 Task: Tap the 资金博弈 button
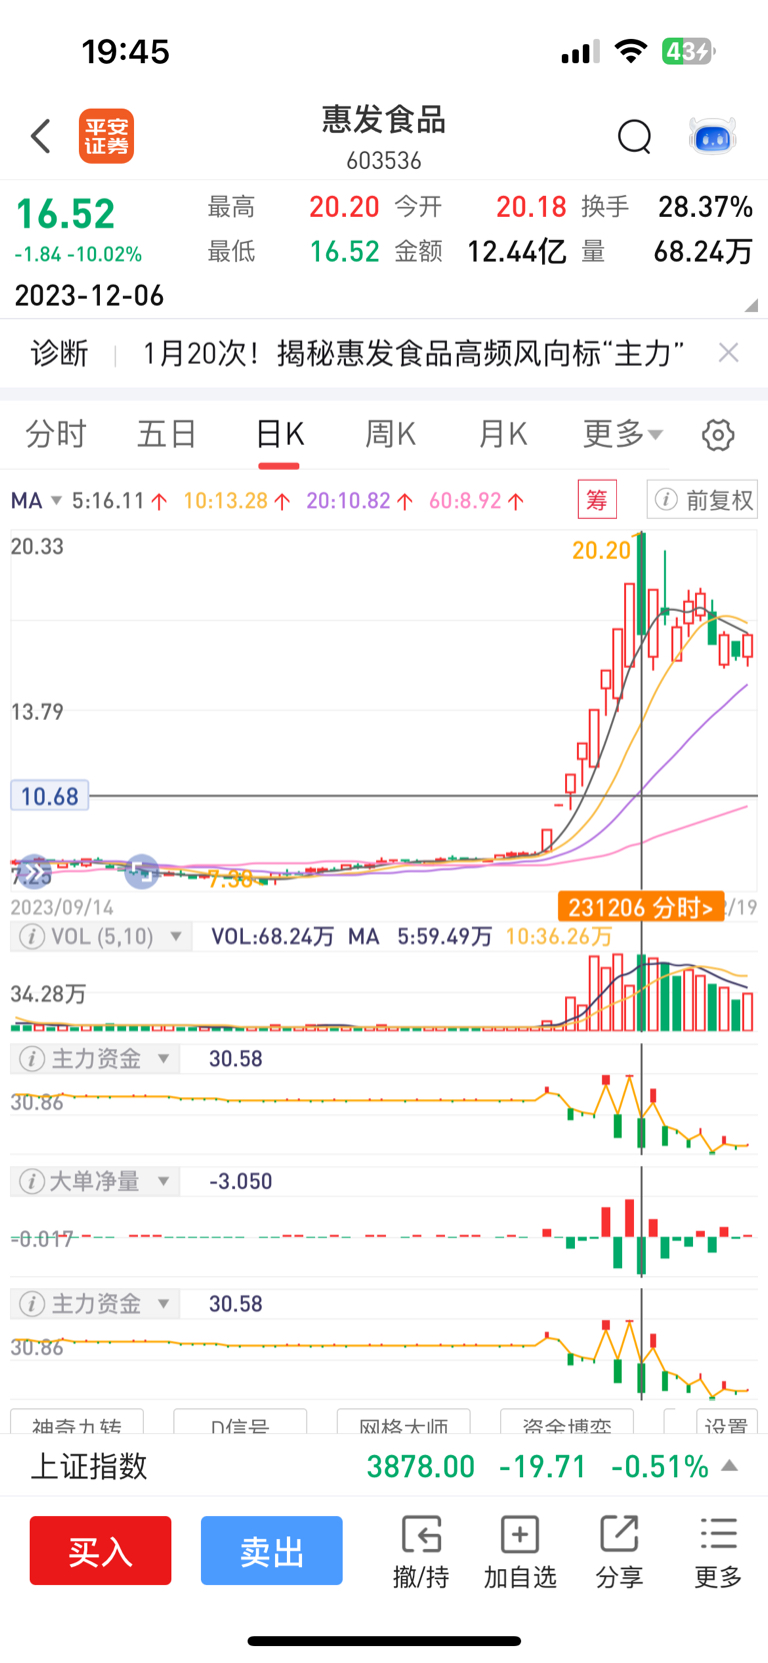[x=567, y=1422]
